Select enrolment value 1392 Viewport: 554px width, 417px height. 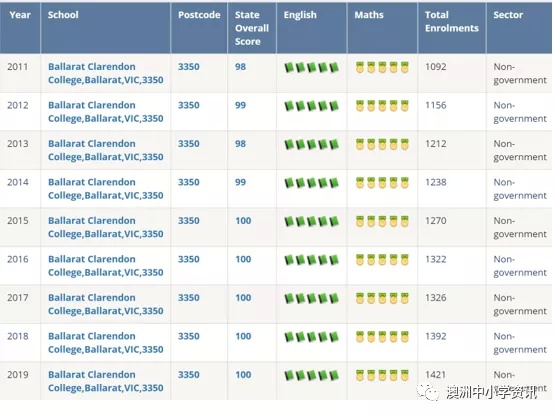tap(436, 336)
